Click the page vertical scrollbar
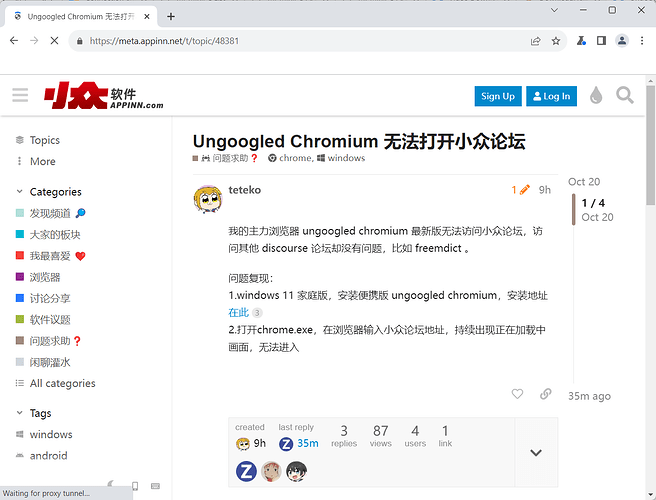656x500 pixels. [650, 144]
